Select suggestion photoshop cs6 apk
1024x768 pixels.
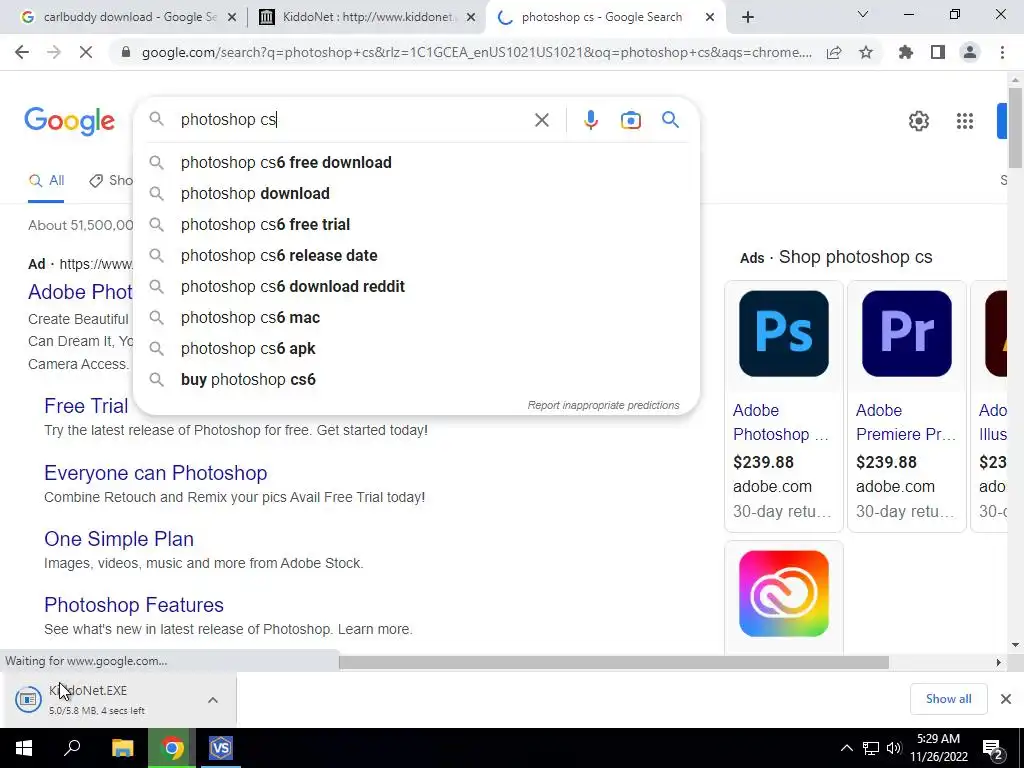pos(248,349)
